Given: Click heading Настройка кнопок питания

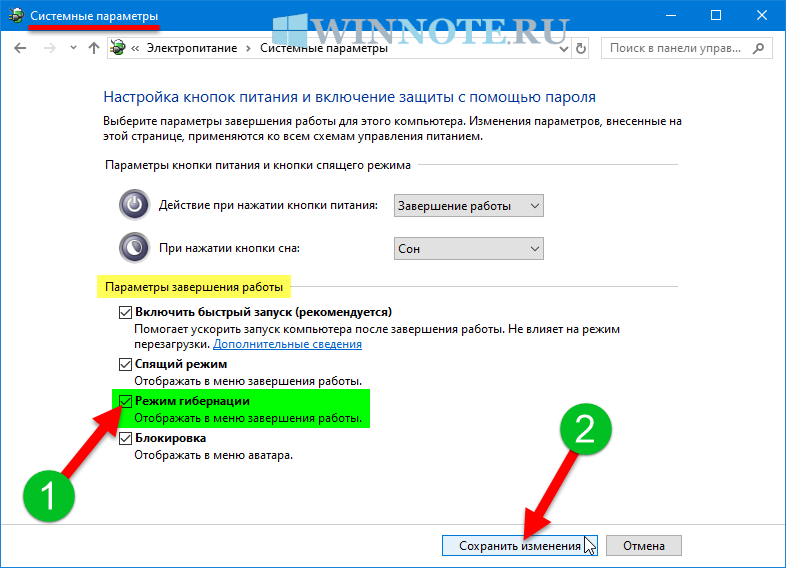Looking at the screenshot, I should tap(349, 97).
